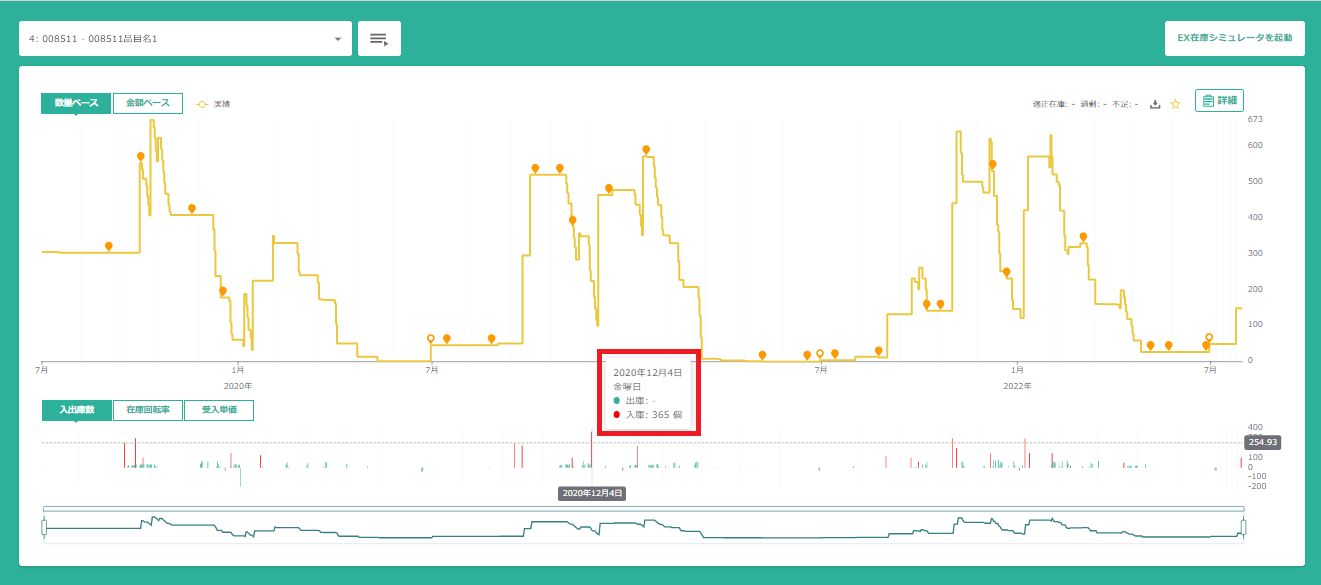The width and height of the screenshot is (1321, 585).
Task: Click the left handle of range slider
Action: click(x=44, y=527)
